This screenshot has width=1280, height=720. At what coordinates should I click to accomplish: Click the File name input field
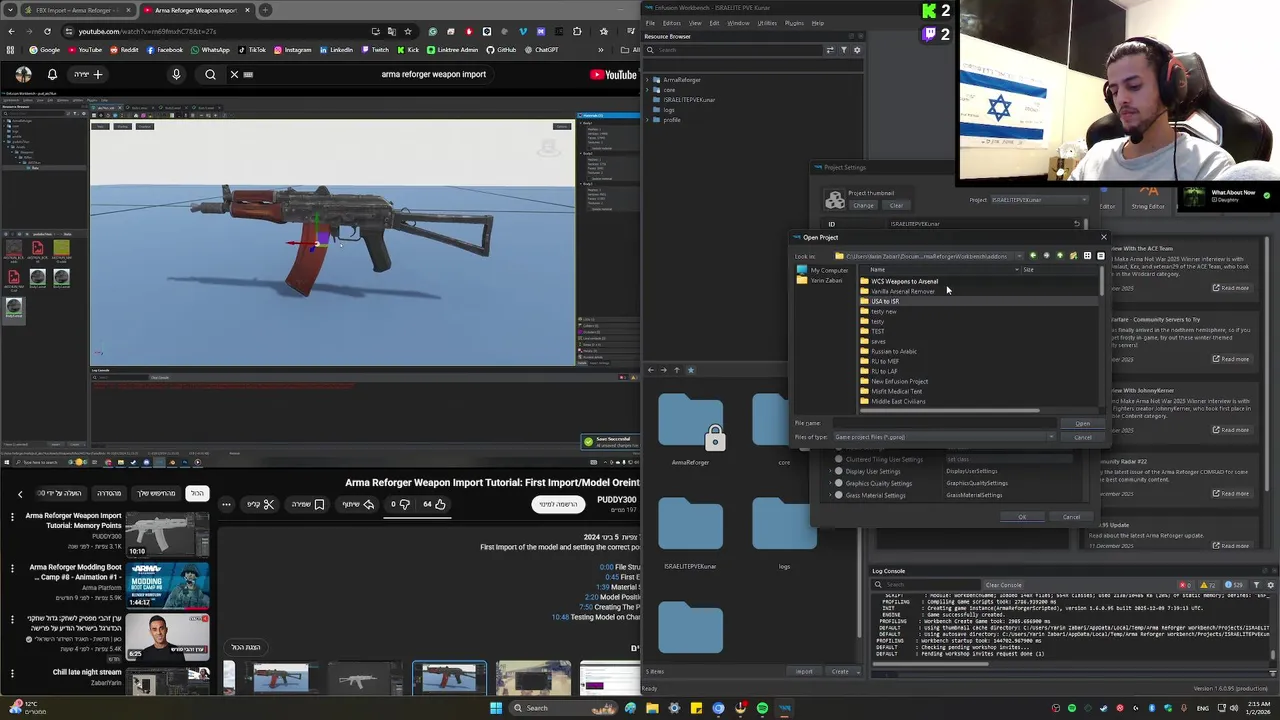tap(944, 424)
